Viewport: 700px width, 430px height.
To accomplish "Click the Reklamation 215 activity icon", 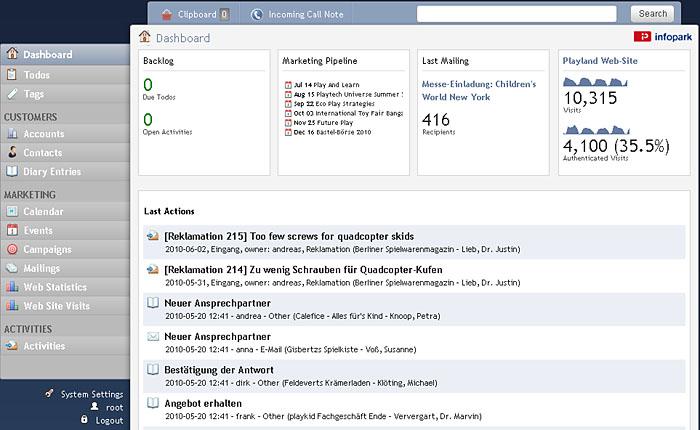I will click(x=153, y=236).
